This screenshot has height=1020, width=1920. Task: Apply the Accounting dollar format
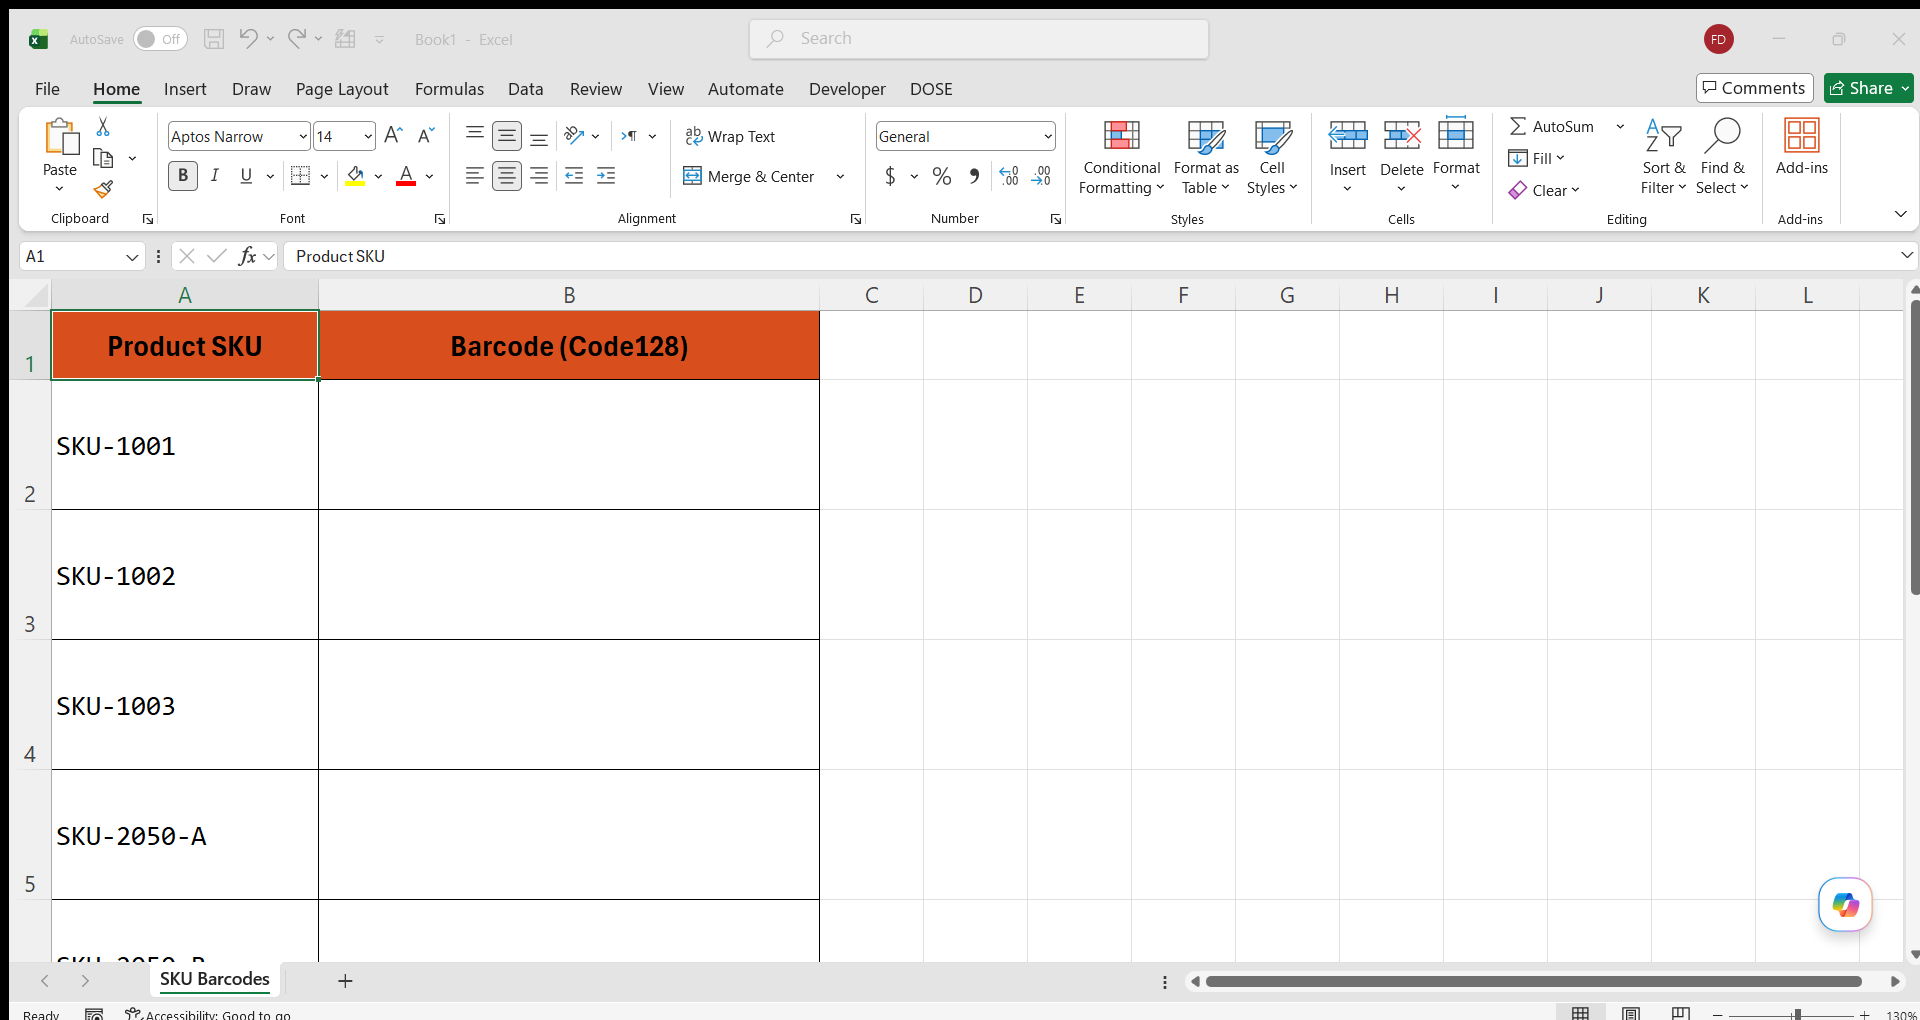890,176
